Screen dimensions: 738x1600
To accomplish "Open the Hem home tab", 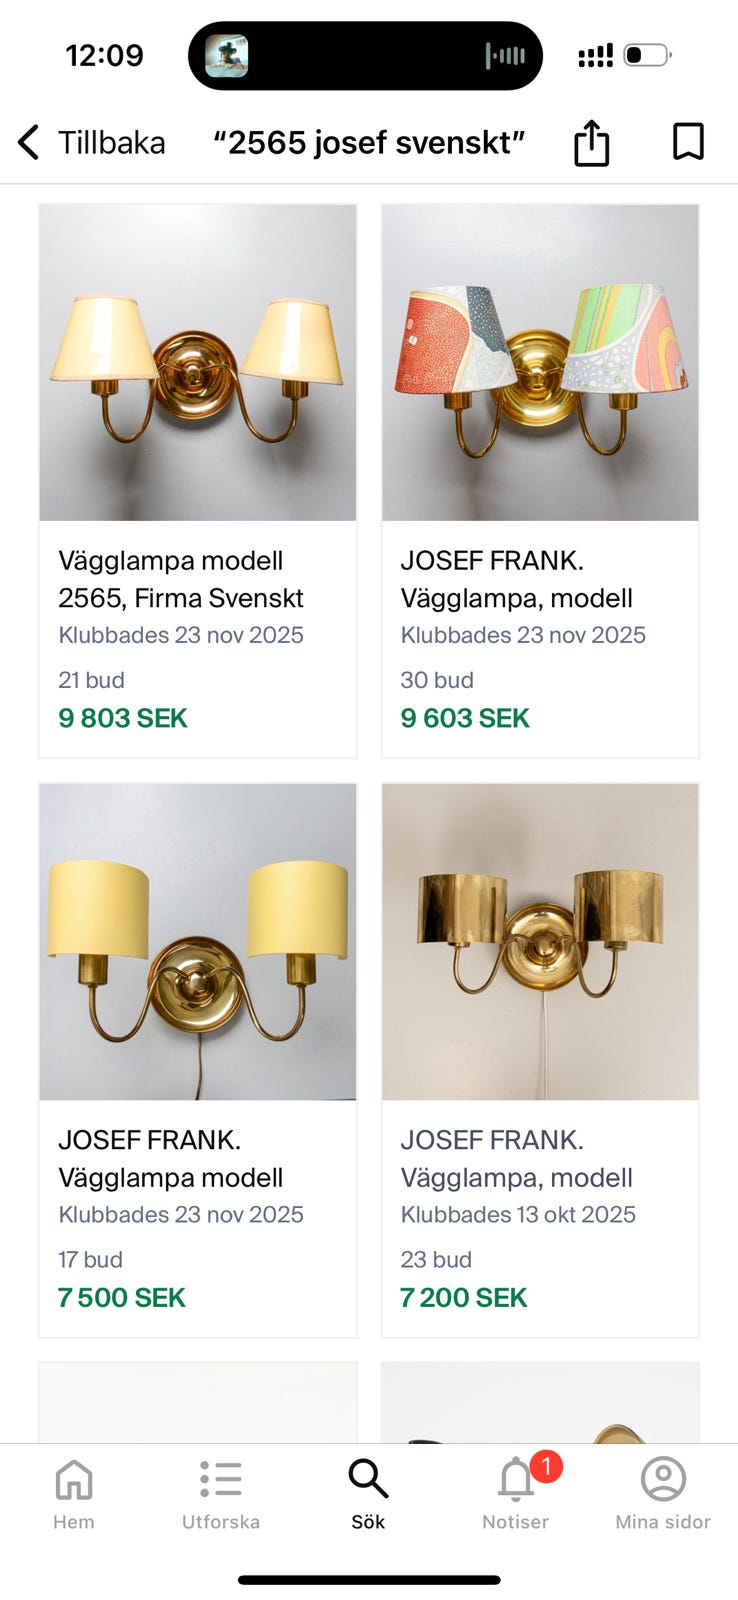I will pos(74,1492).
